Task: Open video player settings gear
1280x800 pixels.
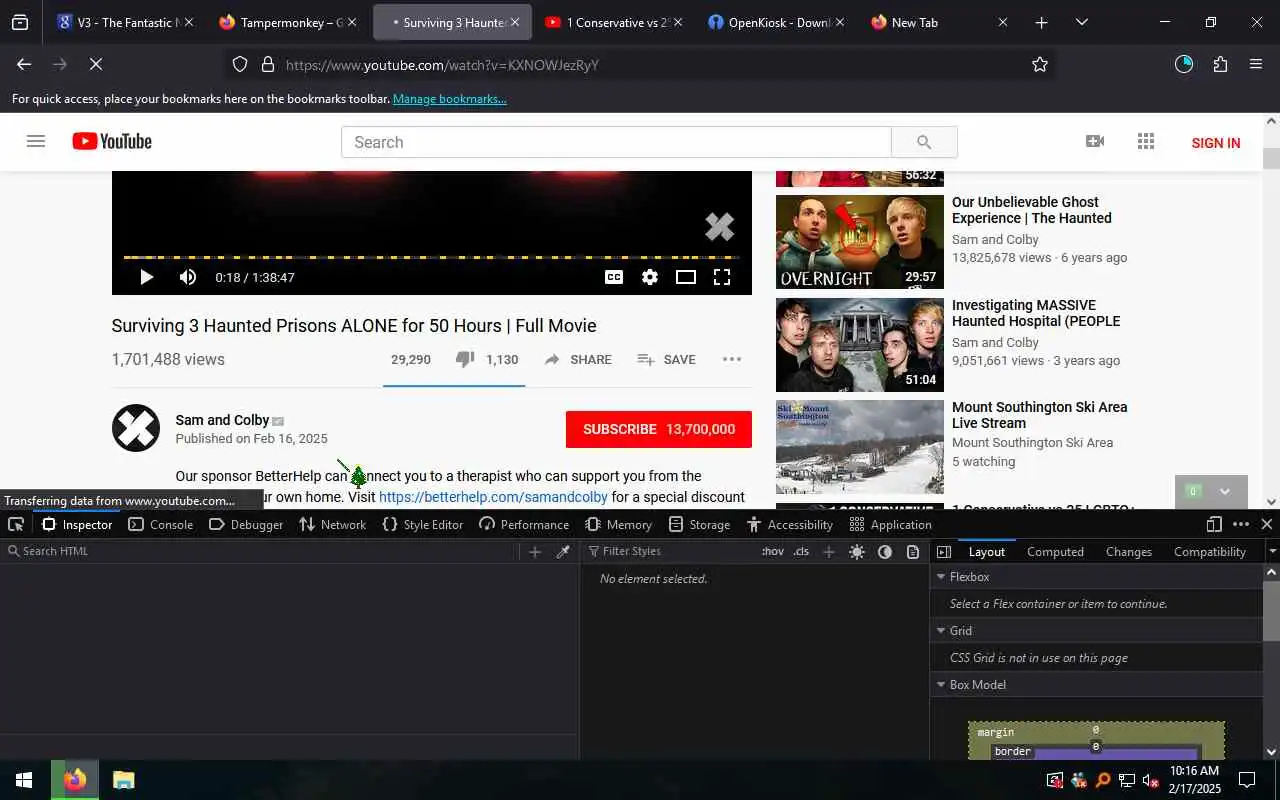Action: (650, 277)
